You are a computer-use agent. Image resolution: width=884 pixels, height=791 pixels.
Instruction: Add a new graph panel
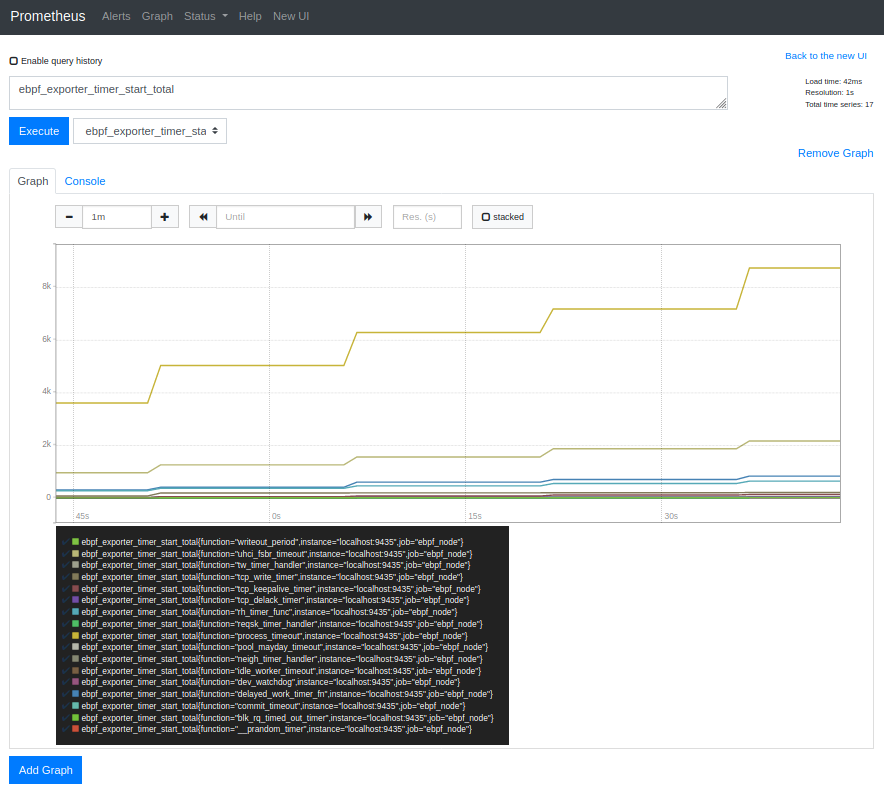point(45,770)
